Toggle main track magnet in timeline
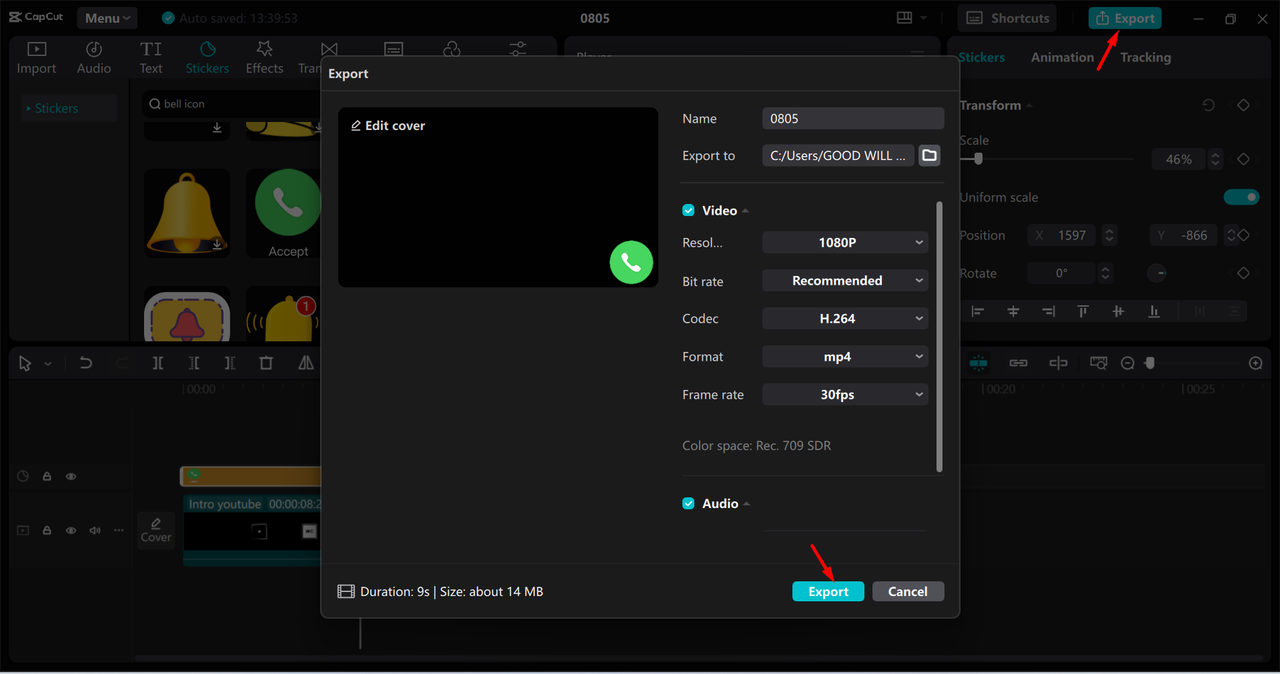 (x=979, y=363)
